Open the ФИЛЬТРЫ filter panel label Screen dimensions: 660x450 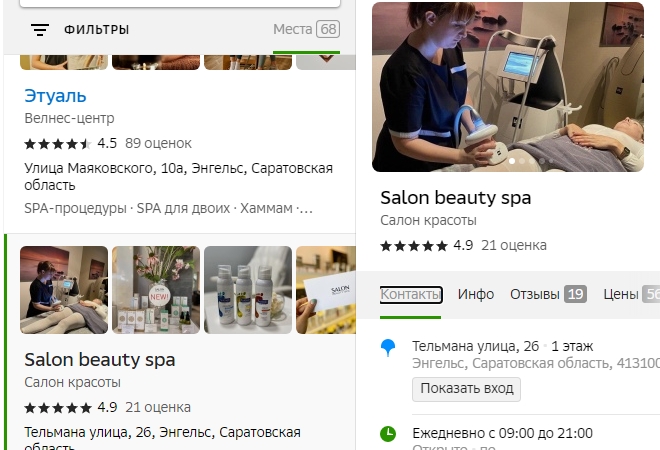click(96, 30)
